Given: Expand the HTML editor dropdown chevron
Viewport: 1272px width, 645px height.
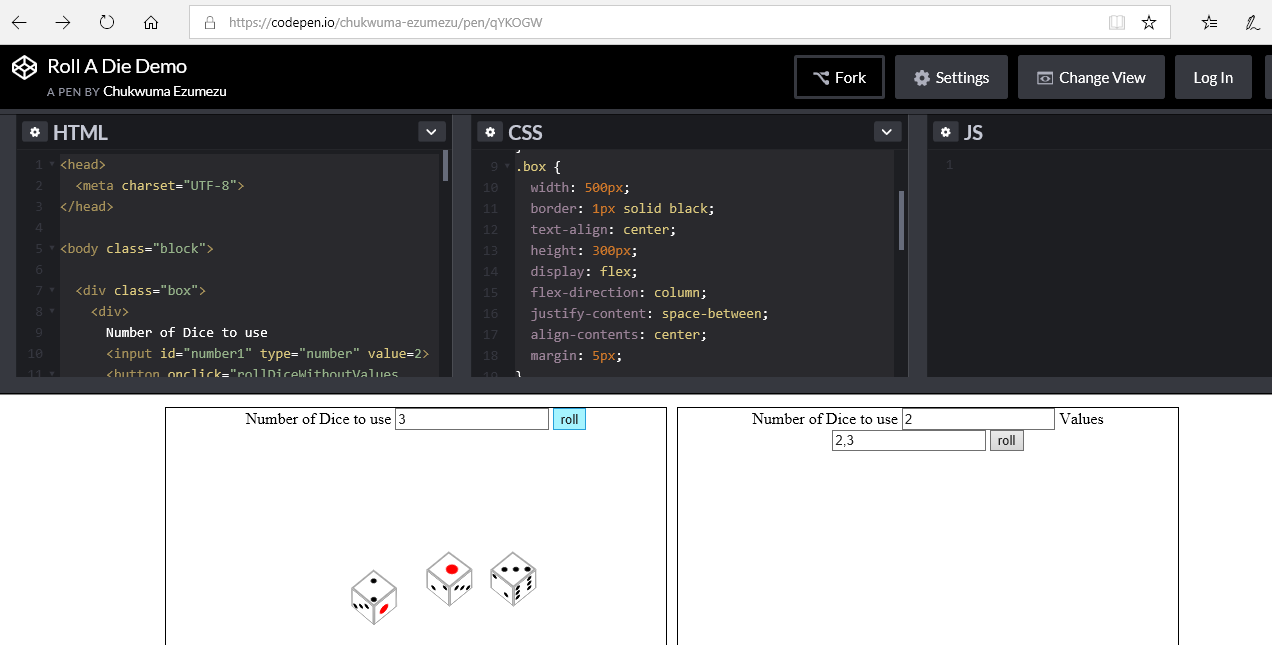Looking at the screenshot, I should [x=431, y=132].
